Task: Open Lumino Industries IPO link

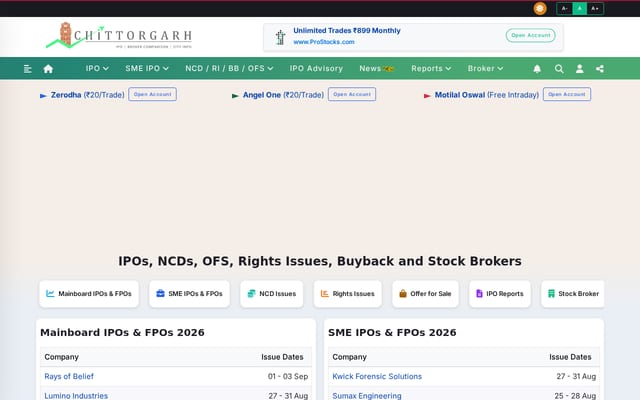Action: [x=76, y=396]
